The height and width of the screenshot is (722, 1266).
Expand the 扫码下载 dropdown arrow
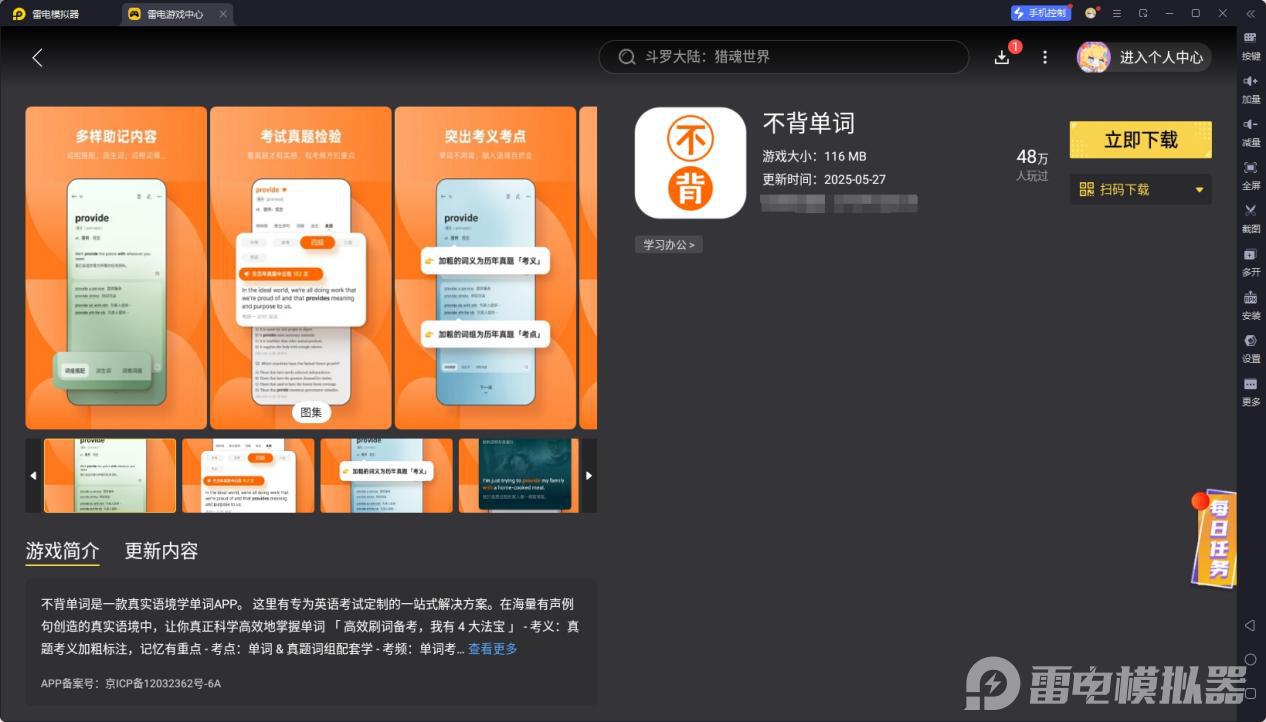[x=1199, y=190]
